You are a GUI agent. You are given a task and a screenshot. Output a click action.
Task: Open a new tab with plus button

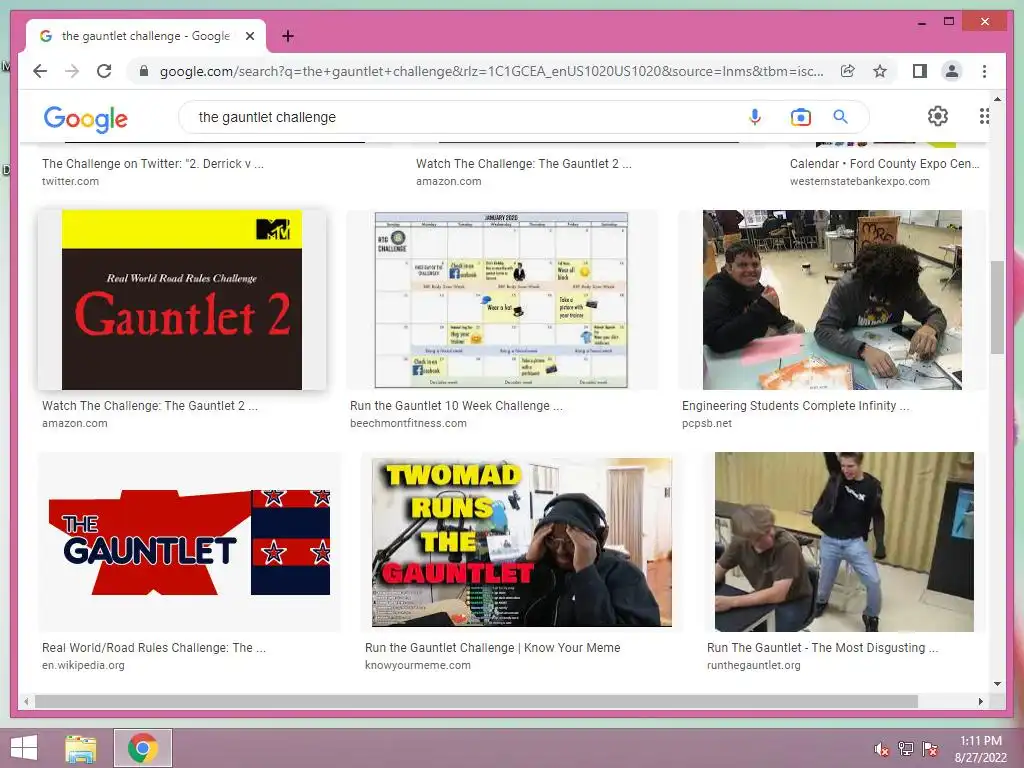288,36
